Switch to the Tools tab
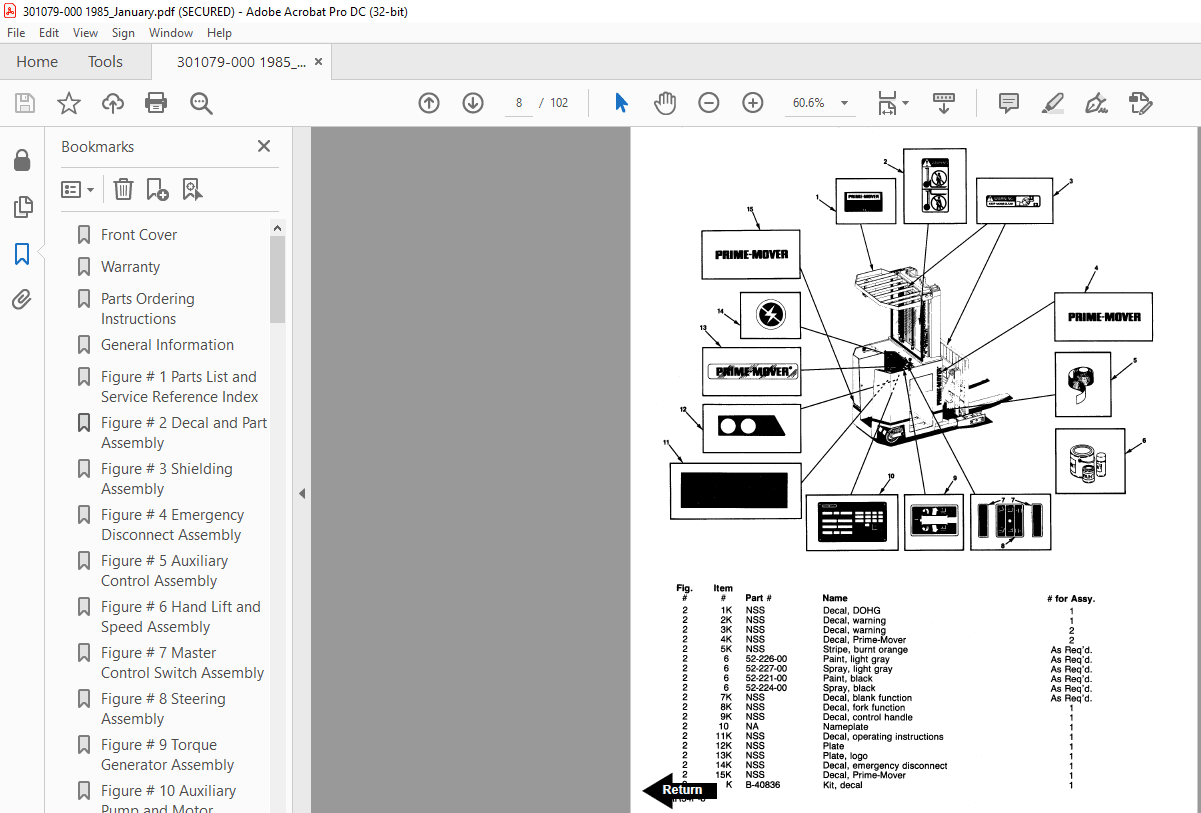The height and width of the screenshot is (813, 1201). (105, 61)
